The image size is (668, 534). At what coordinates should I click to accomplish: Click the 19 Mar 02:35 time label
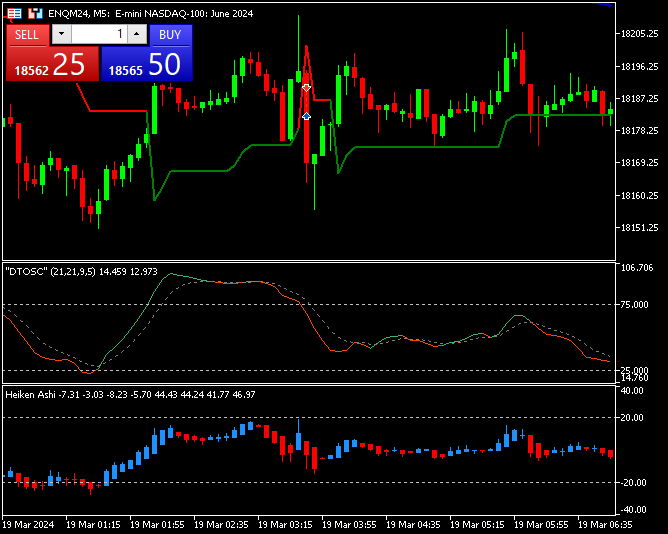coord(221,525)
